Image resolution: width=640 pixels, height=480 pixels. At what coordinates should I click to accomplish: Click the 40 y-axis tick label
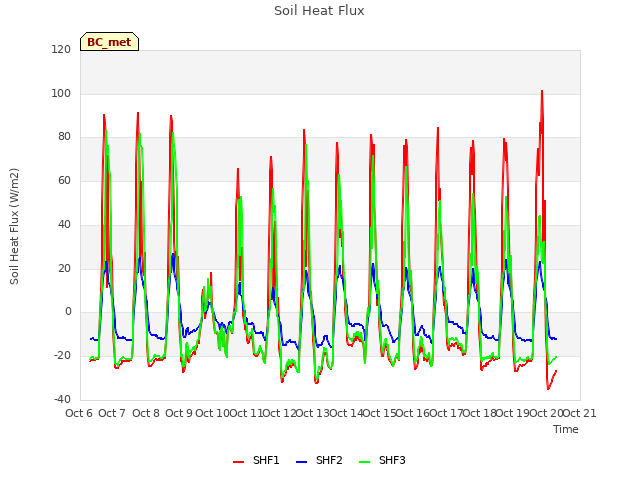click(64, 224)
